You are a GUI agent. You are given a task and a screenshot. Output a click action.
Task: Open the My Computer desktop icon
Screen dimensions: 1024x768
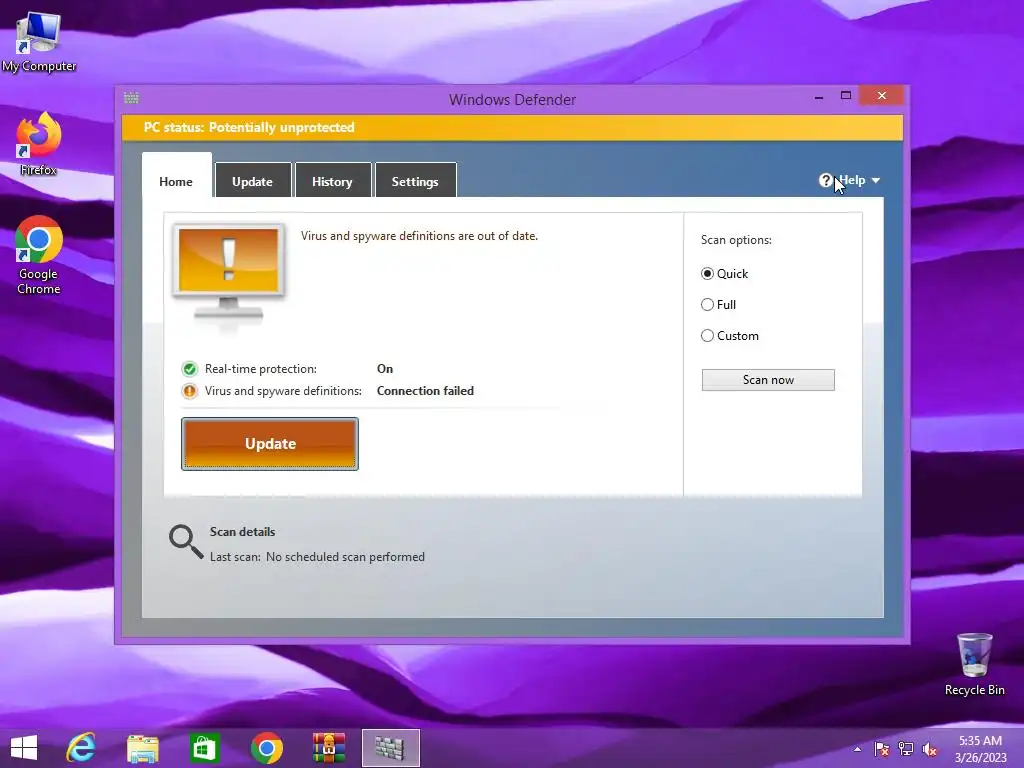pyautogui.click(x=39, y=41)
